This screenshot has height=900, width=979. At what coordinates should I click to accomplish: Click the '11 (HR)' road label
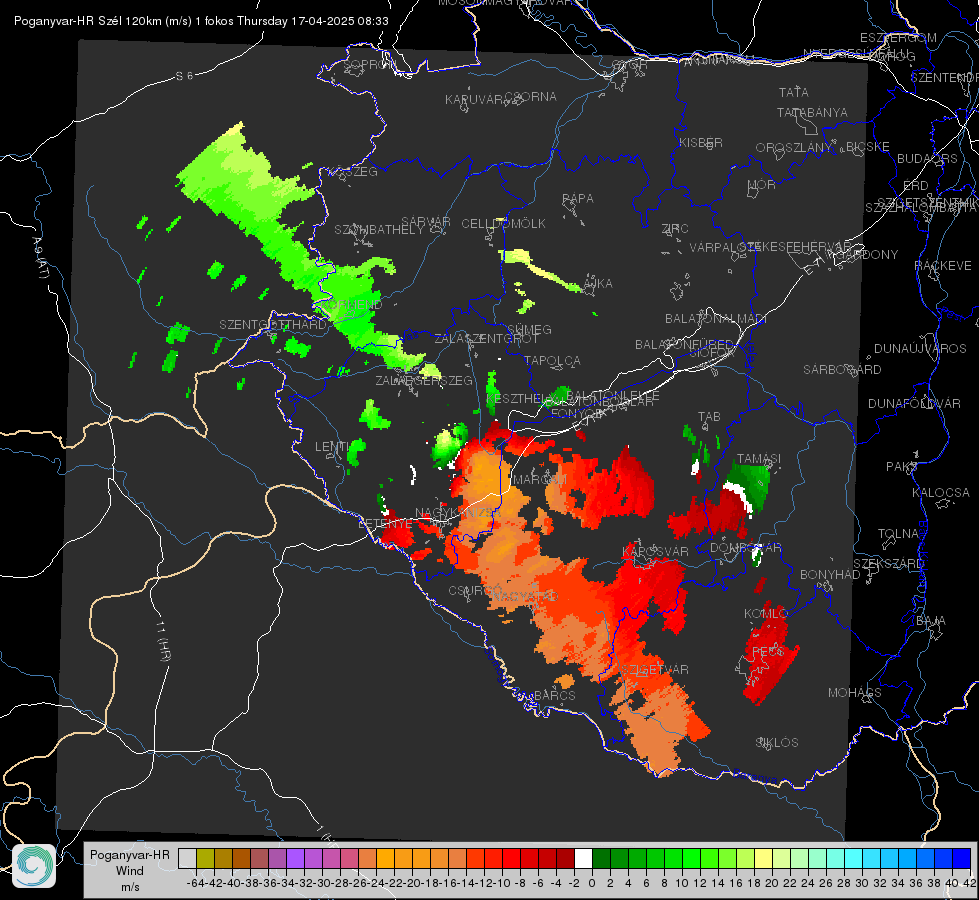pyautogui.click(x=163, y=641)
